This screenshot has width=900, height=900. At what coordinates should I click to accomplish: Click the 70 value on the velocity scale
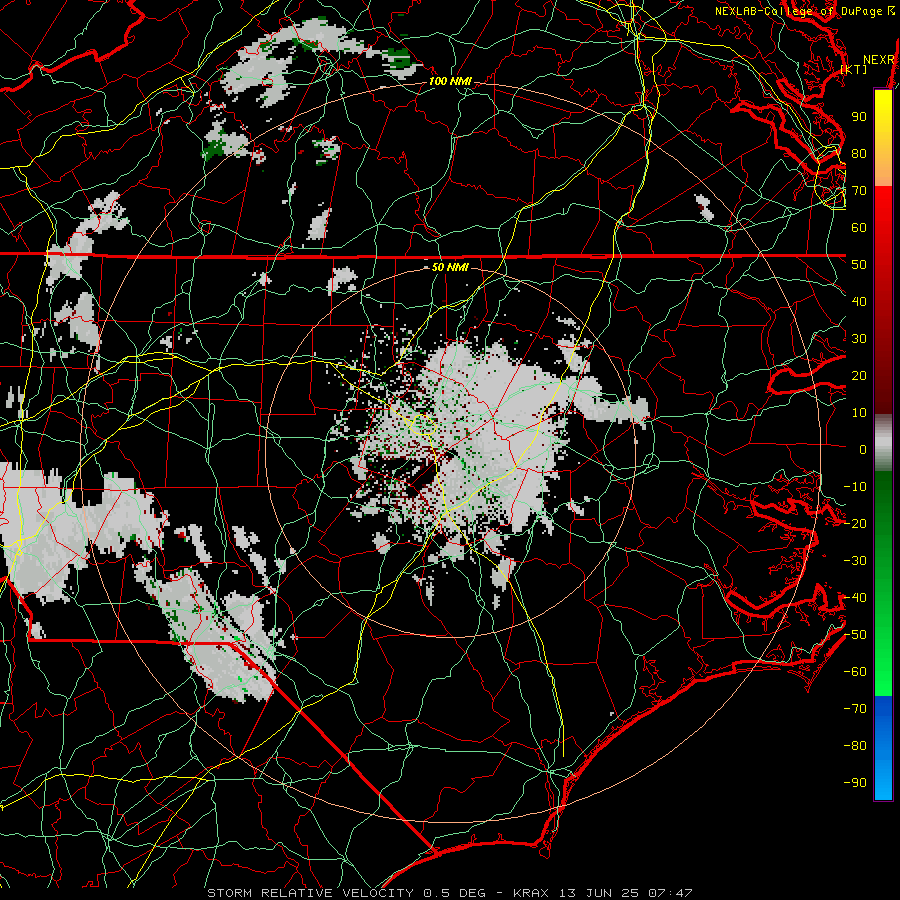click(859, 191)
